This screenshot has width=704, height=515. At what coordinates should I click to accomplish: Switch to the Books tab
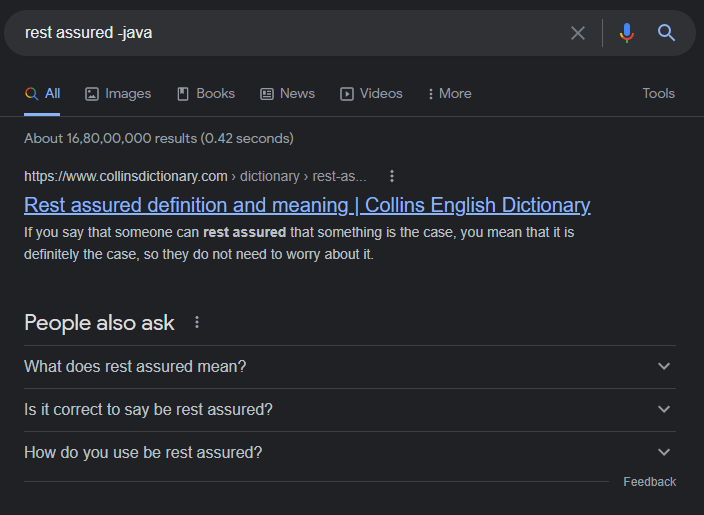pyautogui.click(x=206, y=94)
